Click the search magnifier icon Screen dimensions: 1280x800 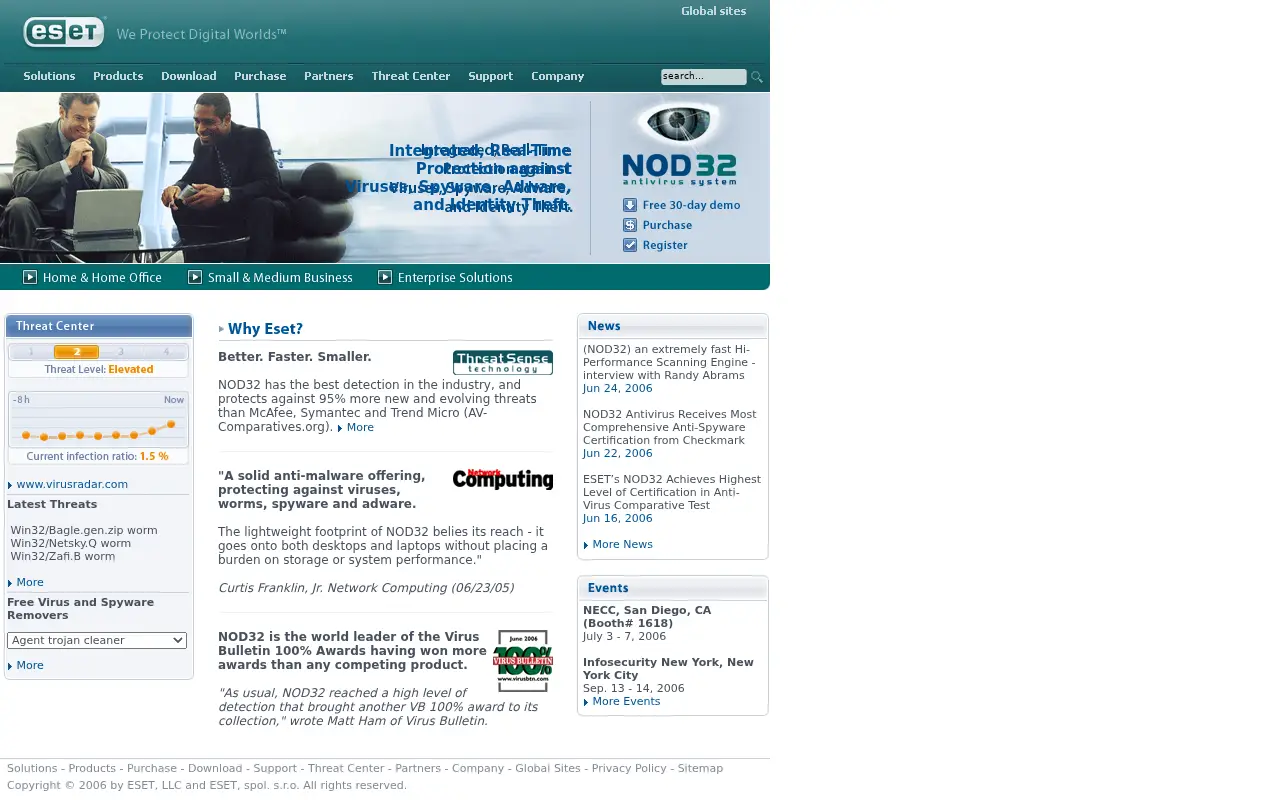point(757,77)
